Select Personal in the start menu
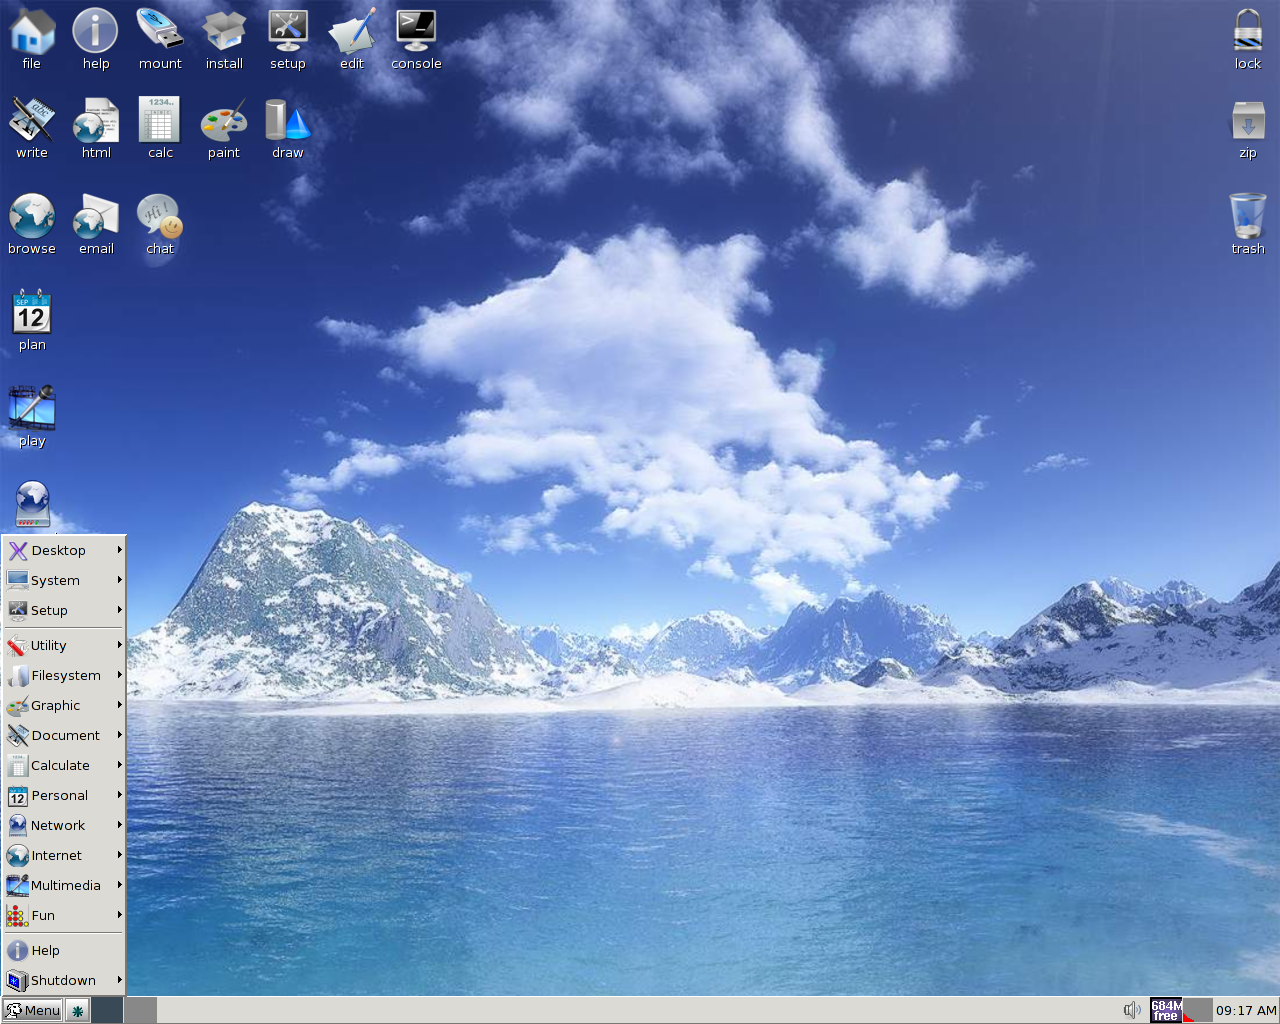Screen dimensions: 1280x1024 [64, 795]
